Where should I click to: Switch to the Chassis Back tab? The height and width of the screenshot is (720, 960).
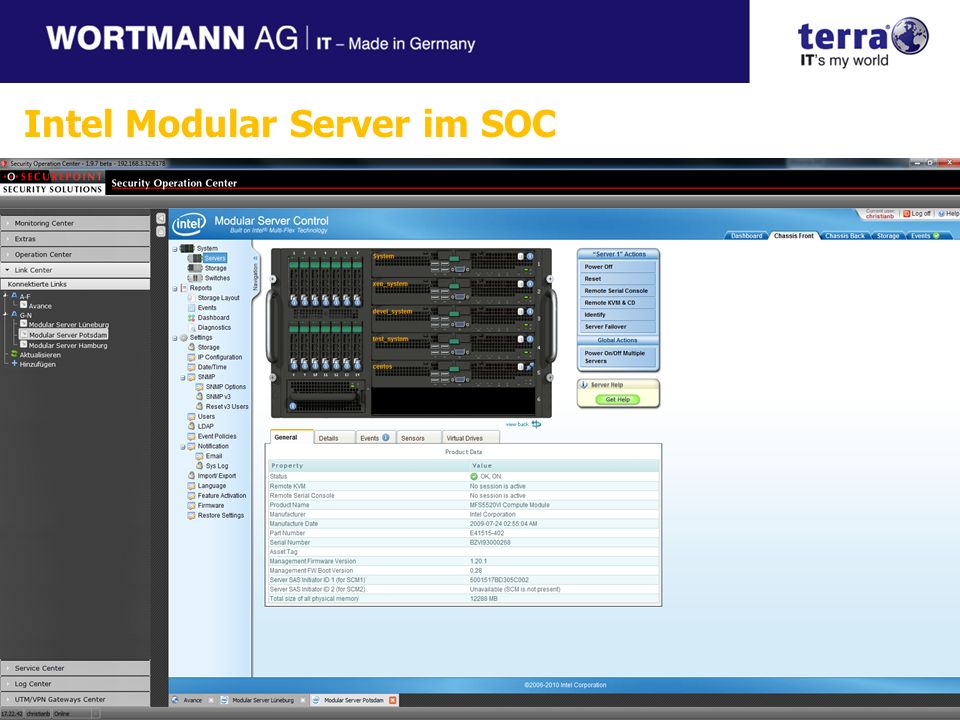click(844, 236)
